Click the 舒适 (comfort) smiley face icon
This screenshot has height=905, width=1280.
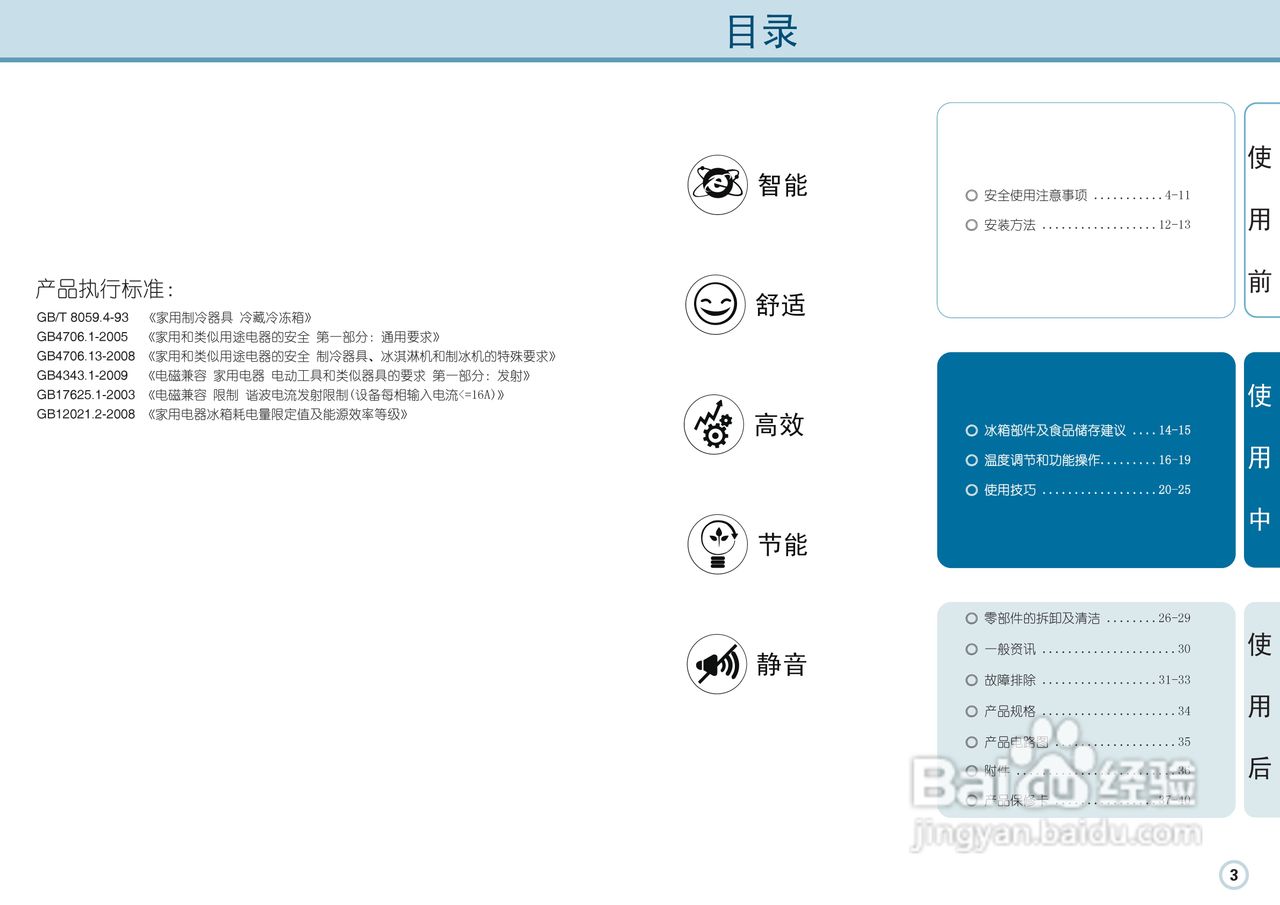(x=715, y=304)
